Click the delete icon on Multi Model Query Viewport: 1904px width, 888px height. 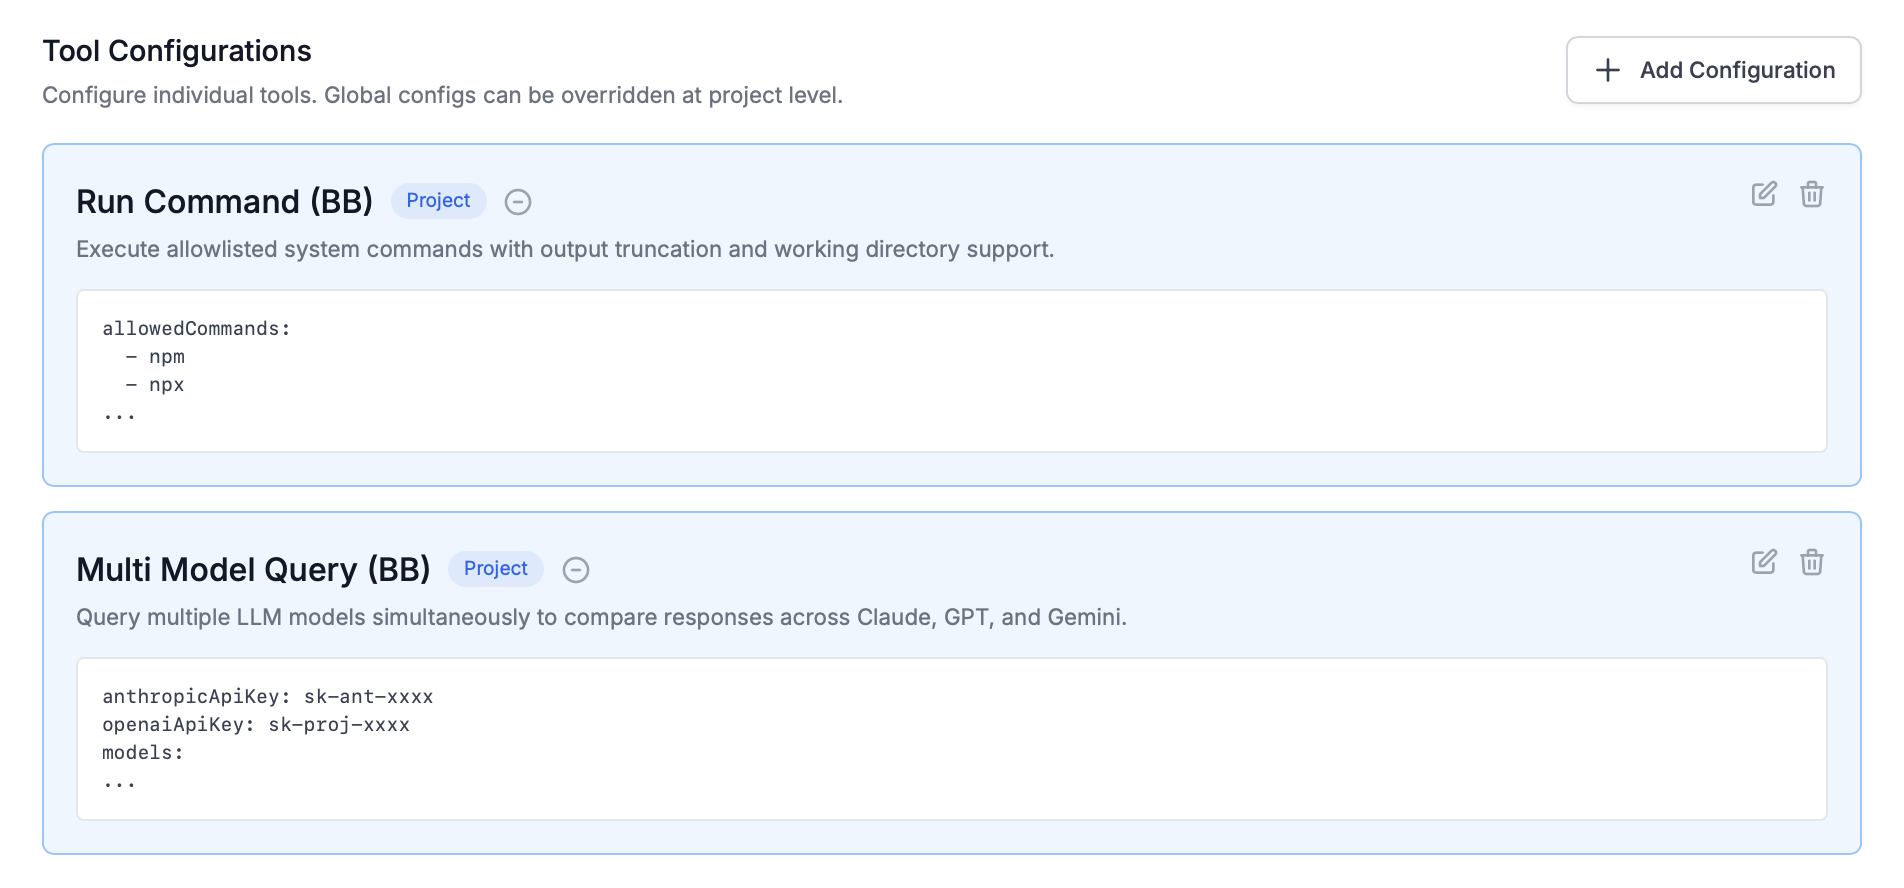click(1812, 563)
